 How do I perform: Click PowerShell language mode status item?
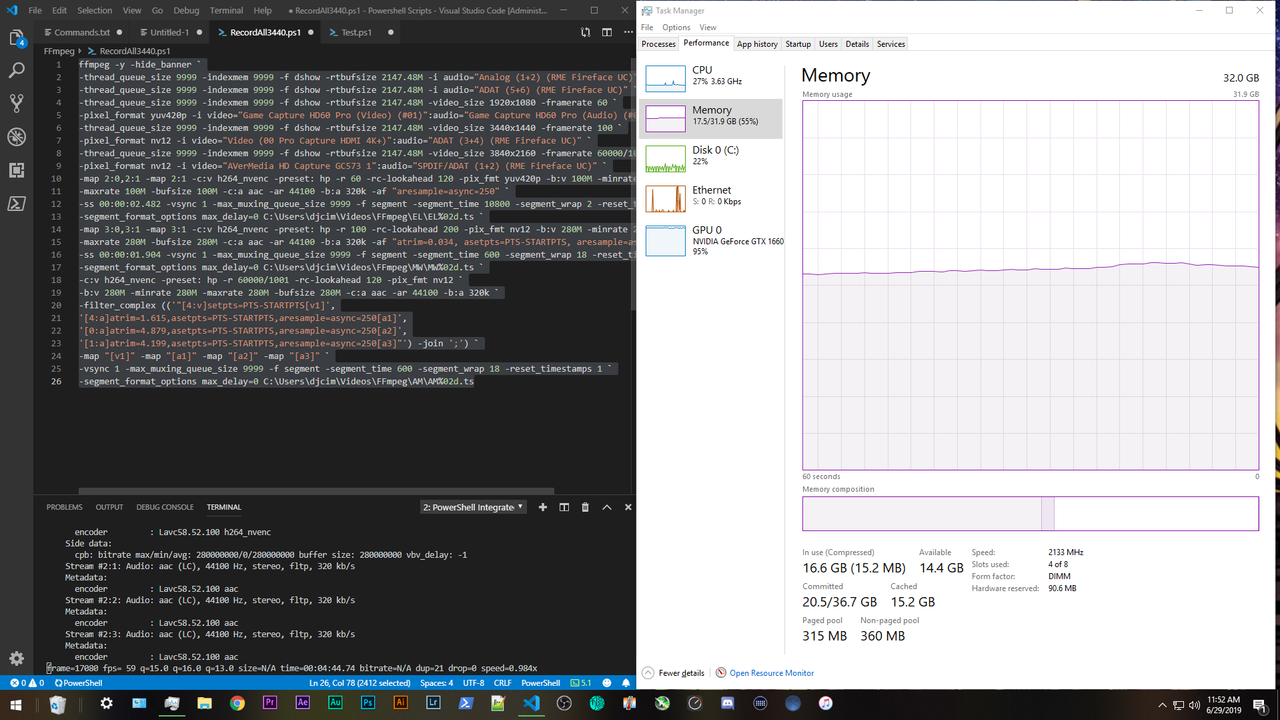point(540,683)
